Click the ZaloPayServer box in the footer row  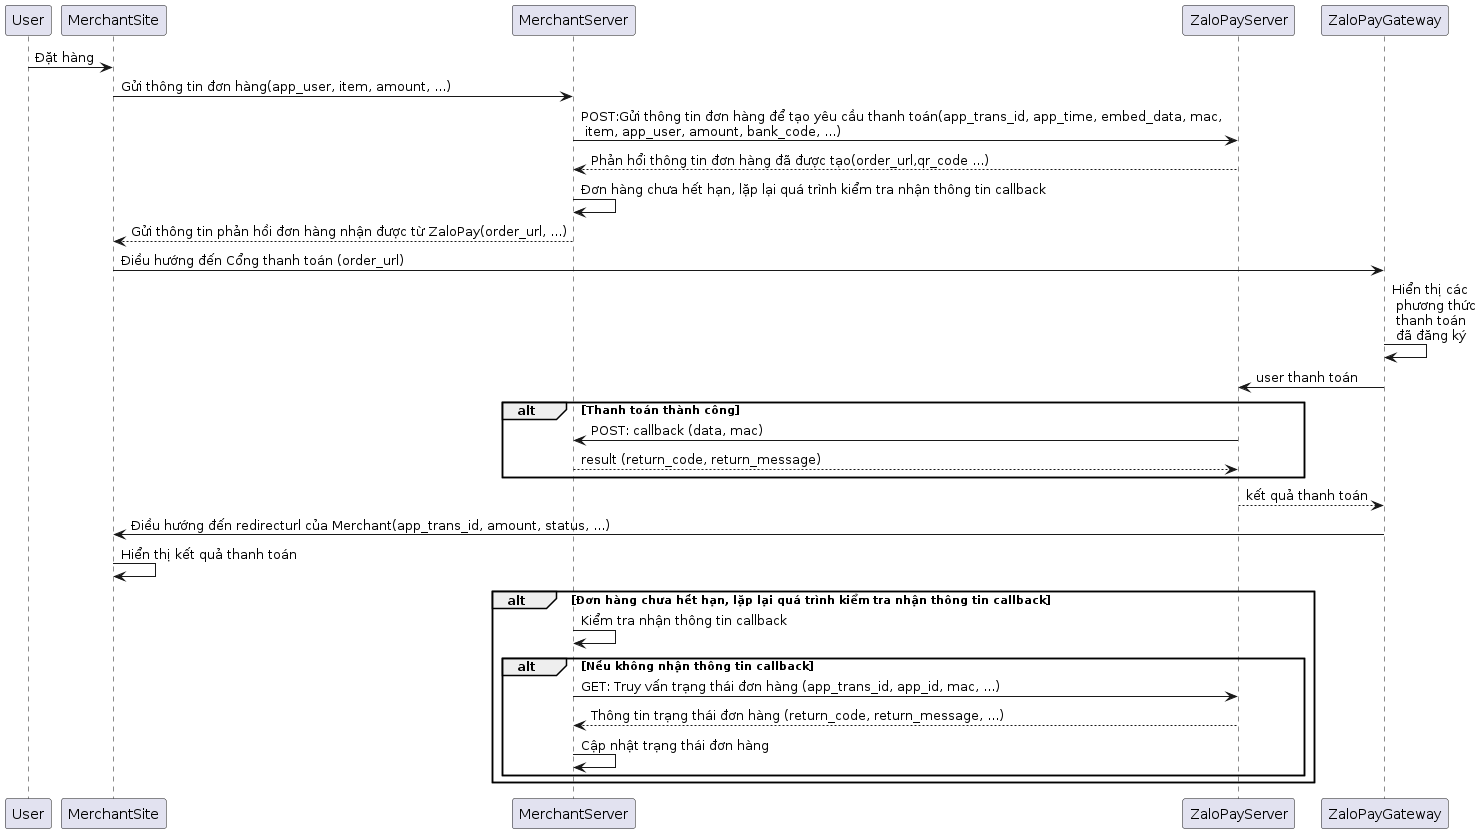coord(1238,813)
